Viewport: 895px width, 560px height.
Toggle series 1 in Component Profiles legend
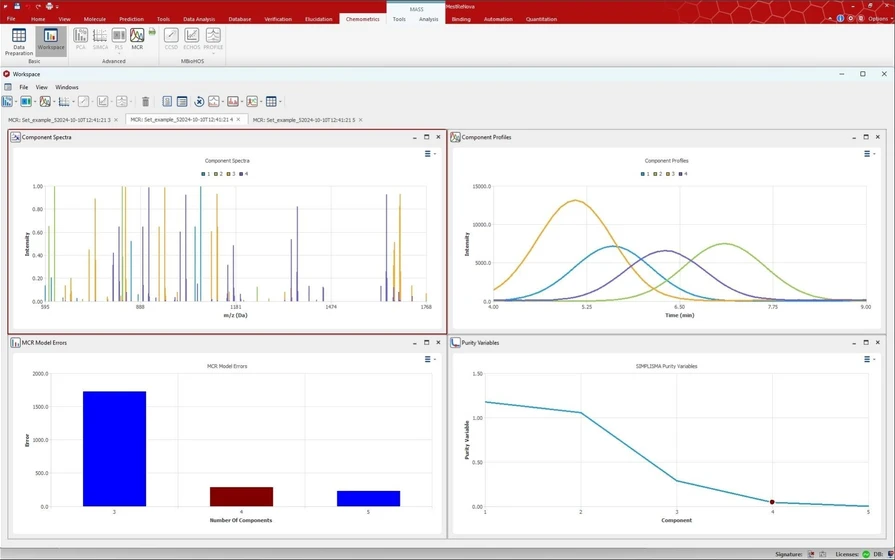[645, 174]
